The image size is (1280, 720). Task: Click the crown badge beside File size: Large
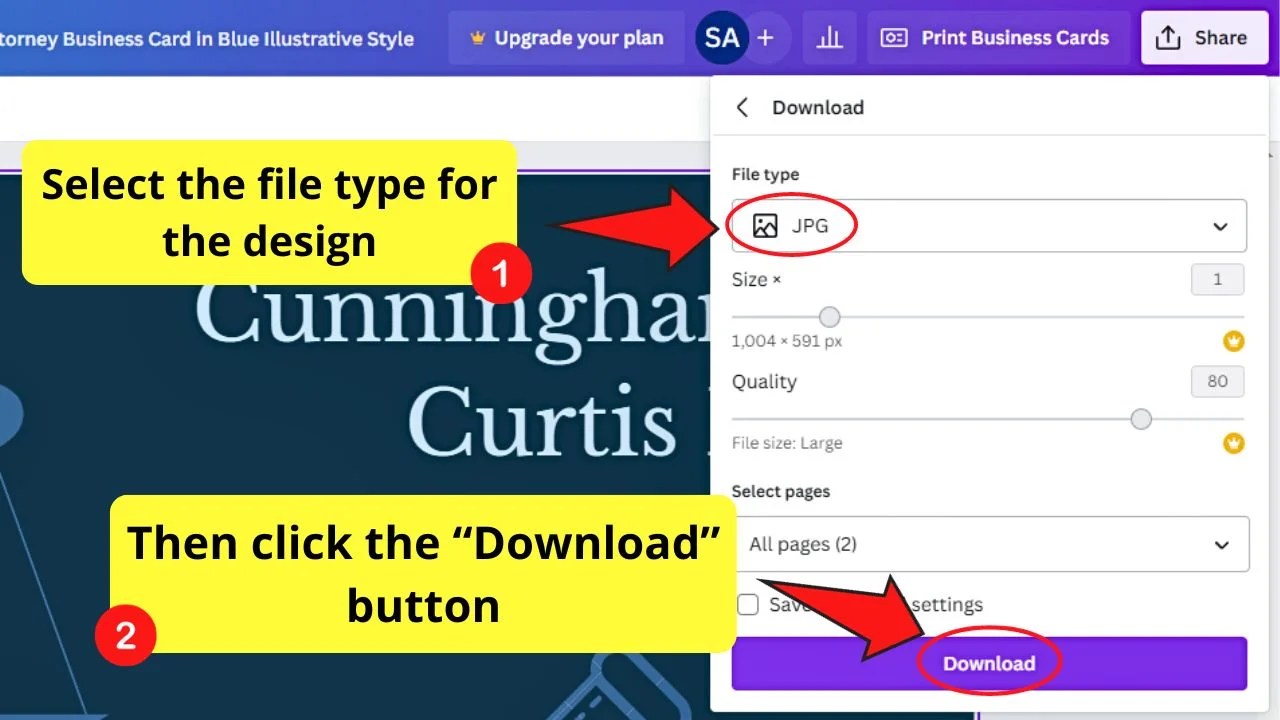coord(1233,443)
